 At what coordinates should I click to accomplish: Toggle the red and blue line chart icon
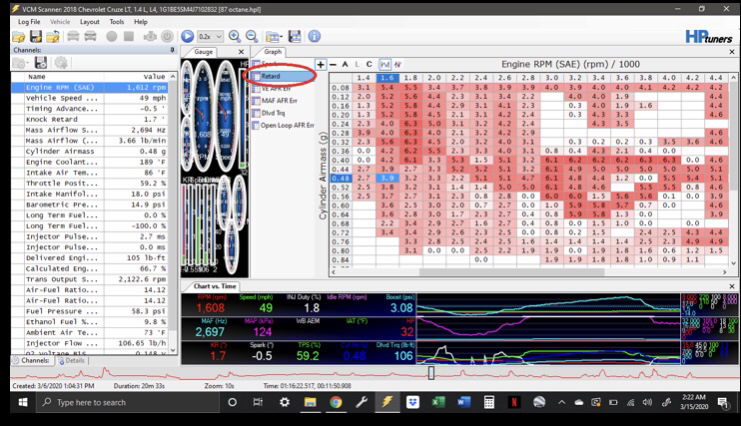[x=398, y=65]
